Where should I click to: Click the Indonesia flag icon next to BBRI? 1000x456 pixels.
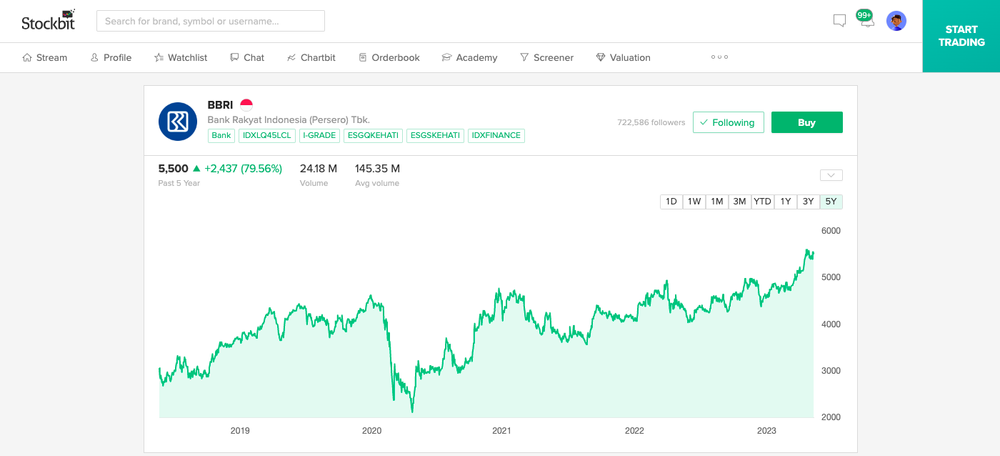coord(246,105)
